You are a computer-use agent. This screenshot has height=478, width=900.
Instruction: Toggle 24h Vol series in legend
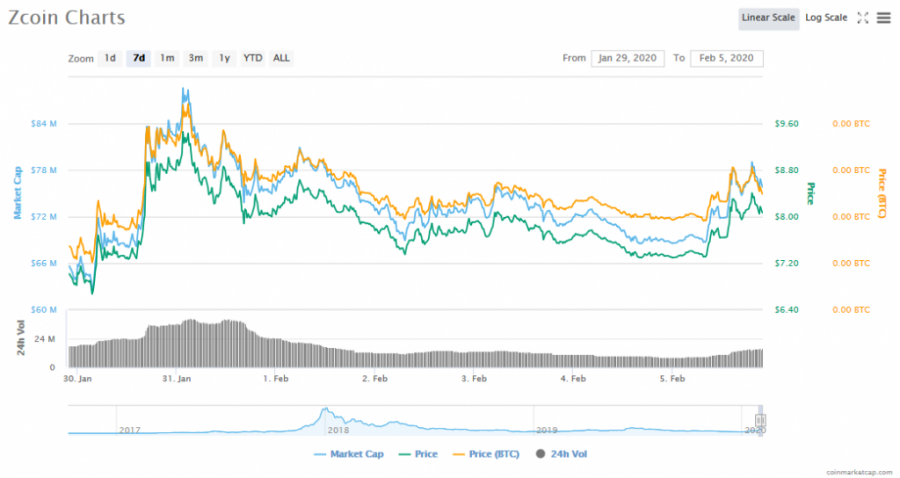pyautogui.click(x=561, y=454)
